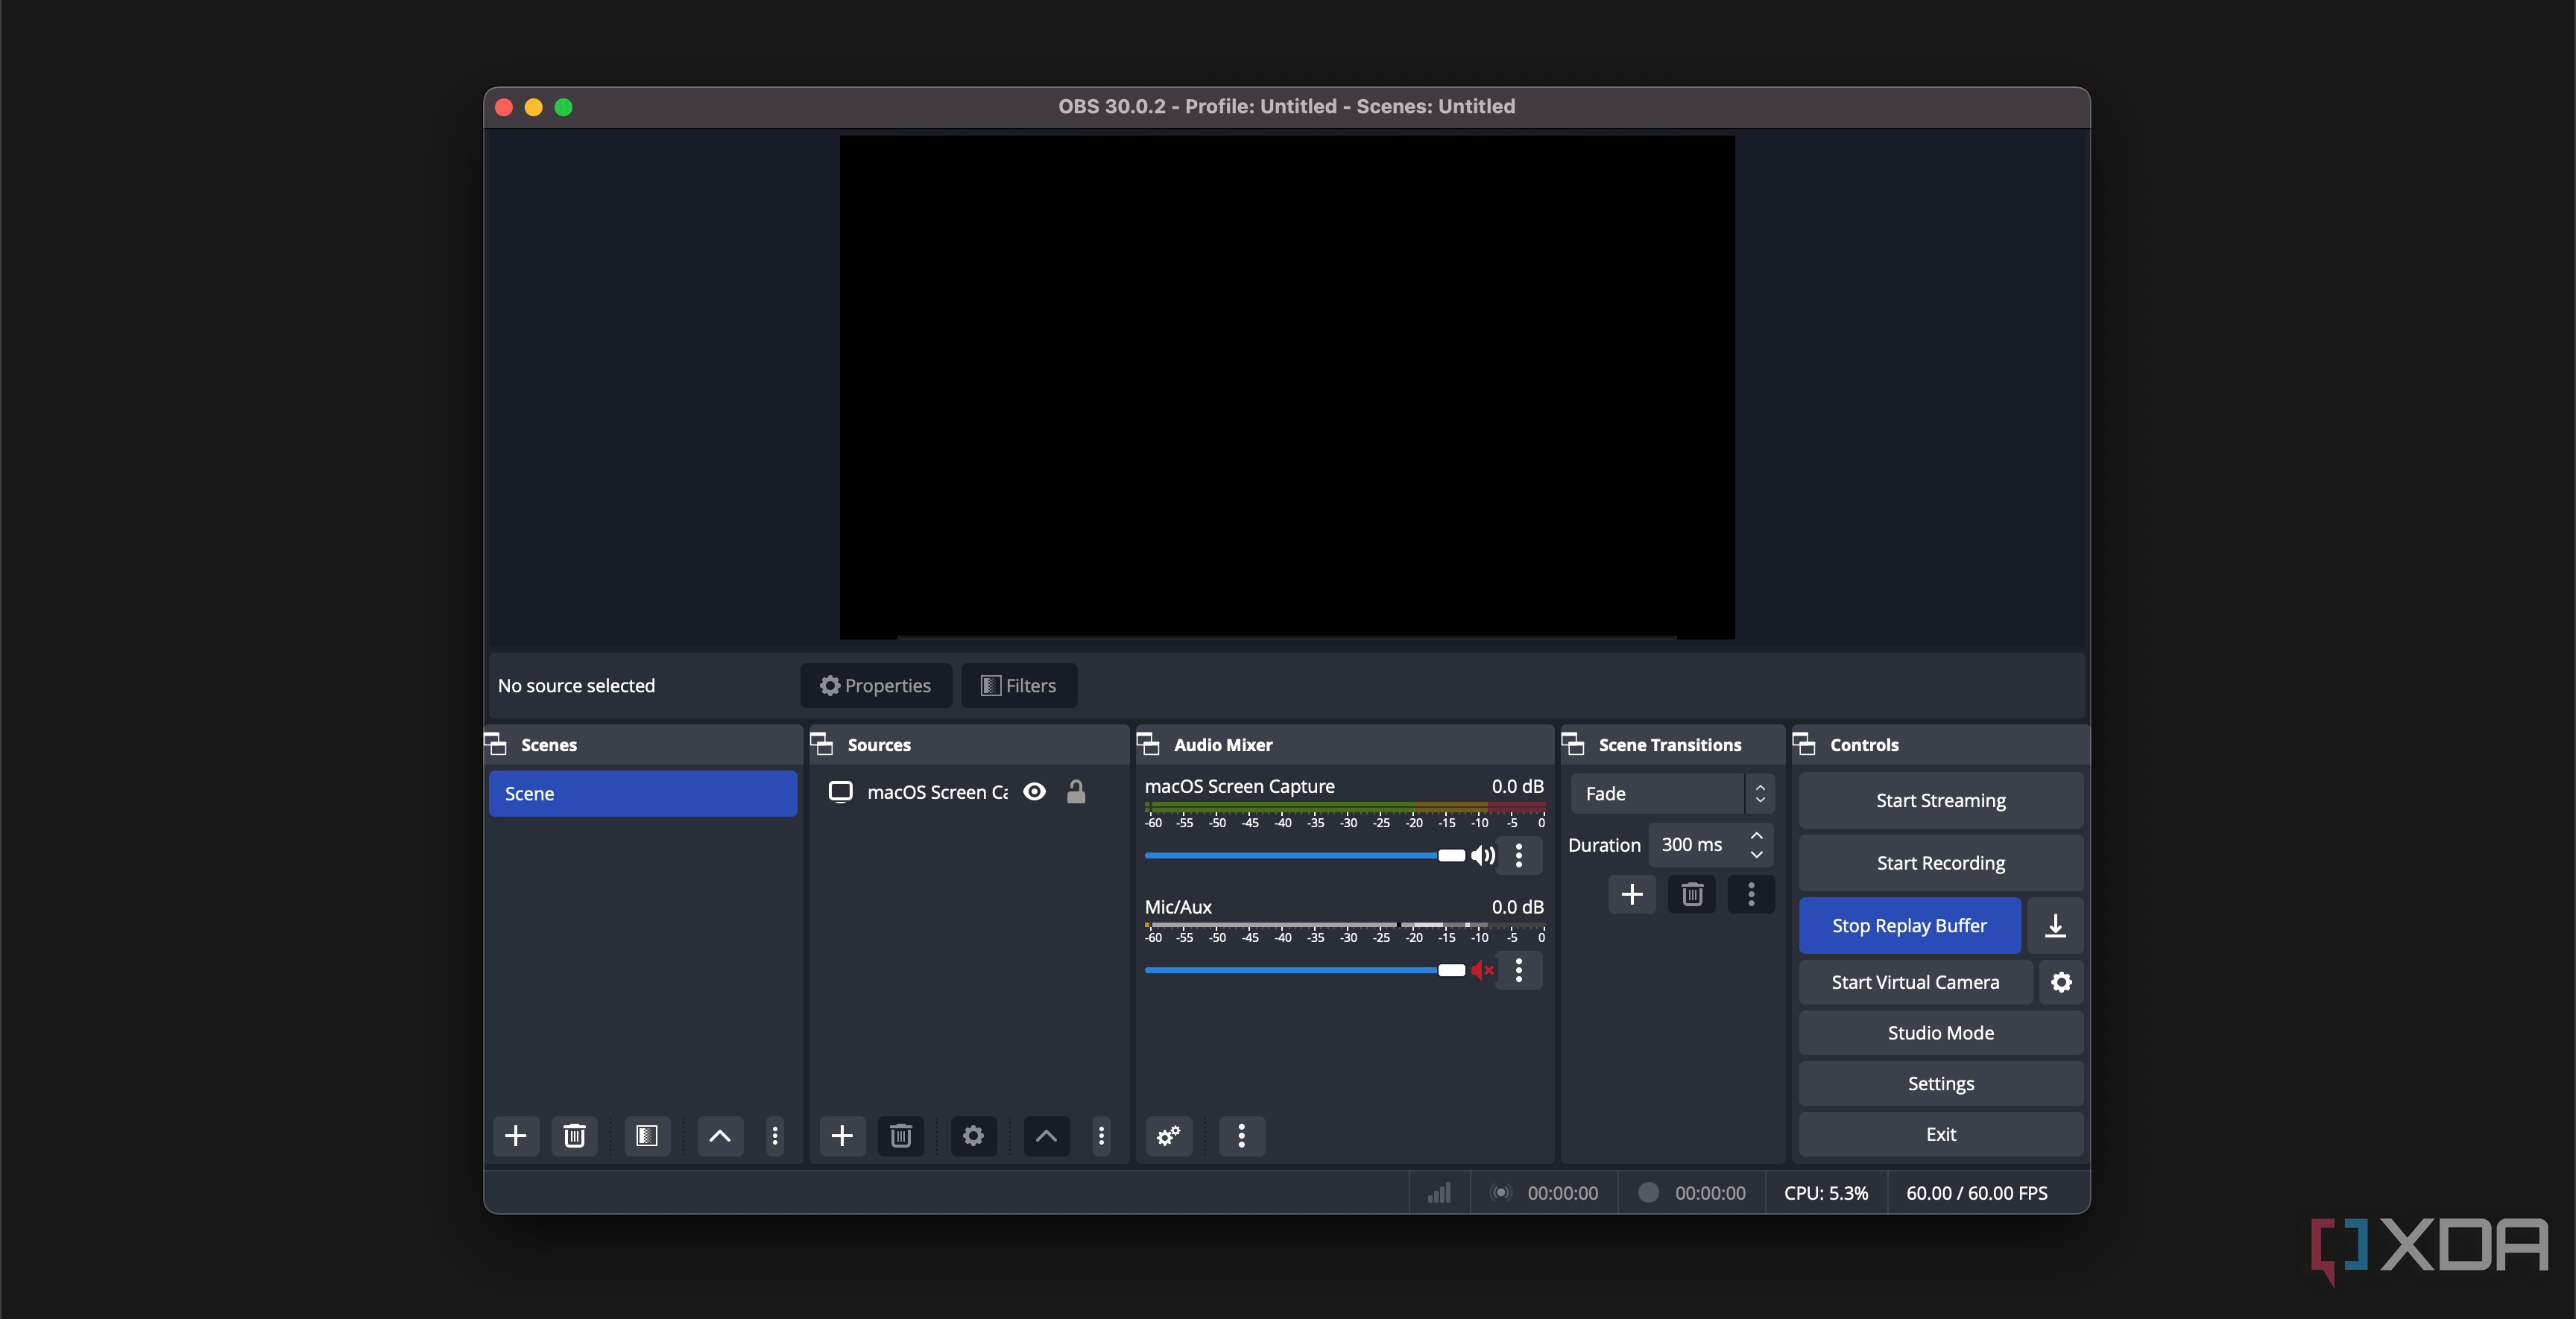Click the Mic/Aux volume slider
Viewport: 2576px width, 1319px height.
(1300, 970)
